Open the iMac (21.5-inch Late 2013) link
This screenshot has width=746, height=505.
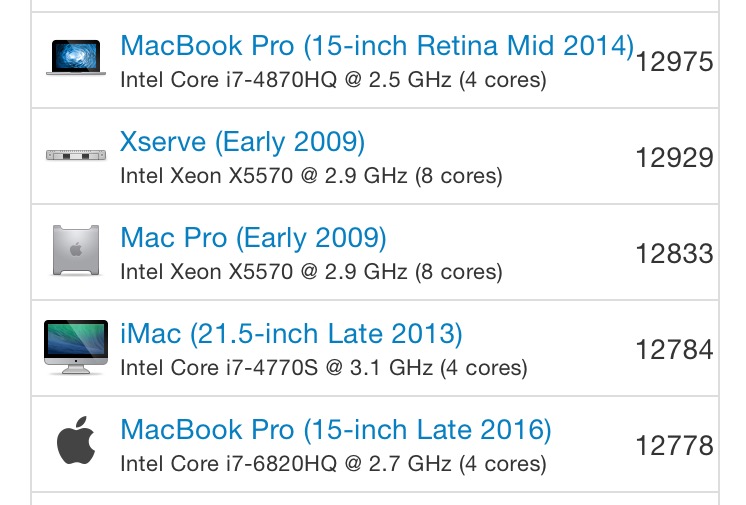pyautogui.click(x=291, y=334)
